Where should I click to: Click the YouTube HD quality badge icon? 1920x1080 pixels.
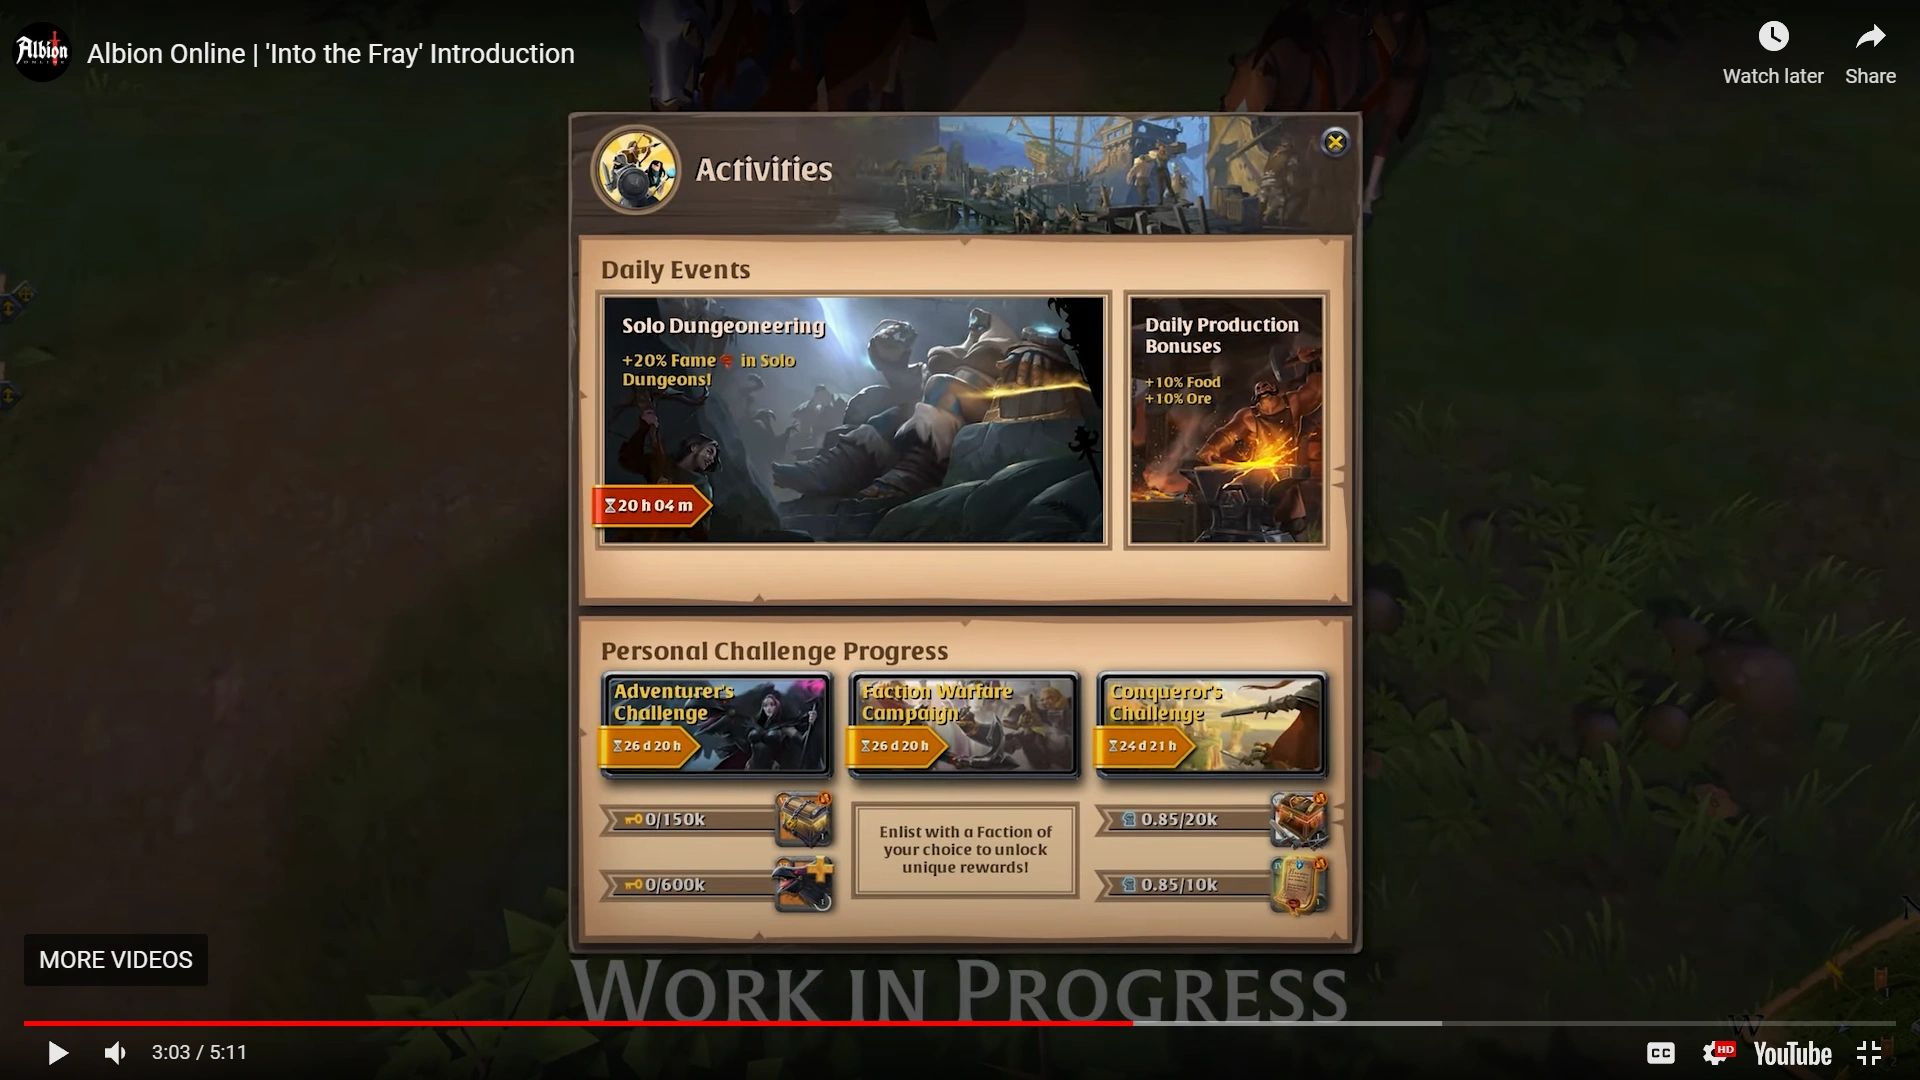1721,1052
